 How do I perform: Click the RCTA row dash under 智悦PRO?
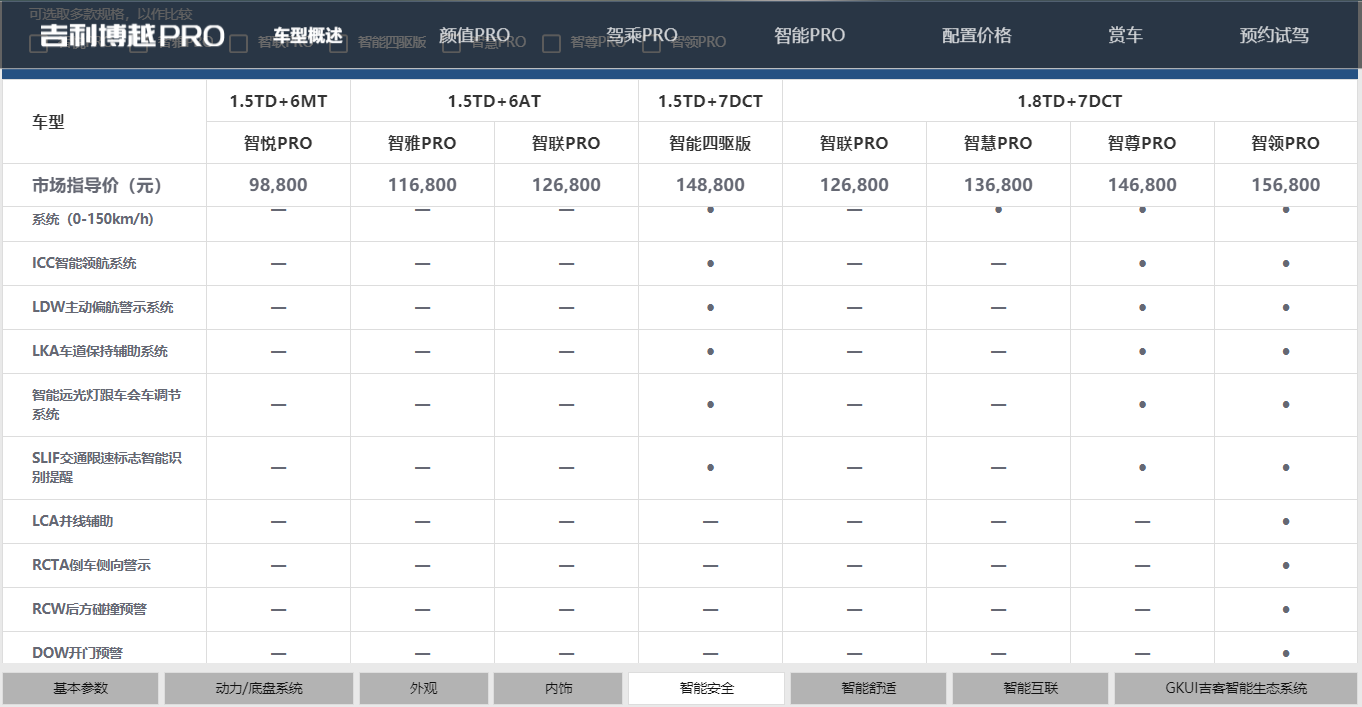[x=278, y=566]
